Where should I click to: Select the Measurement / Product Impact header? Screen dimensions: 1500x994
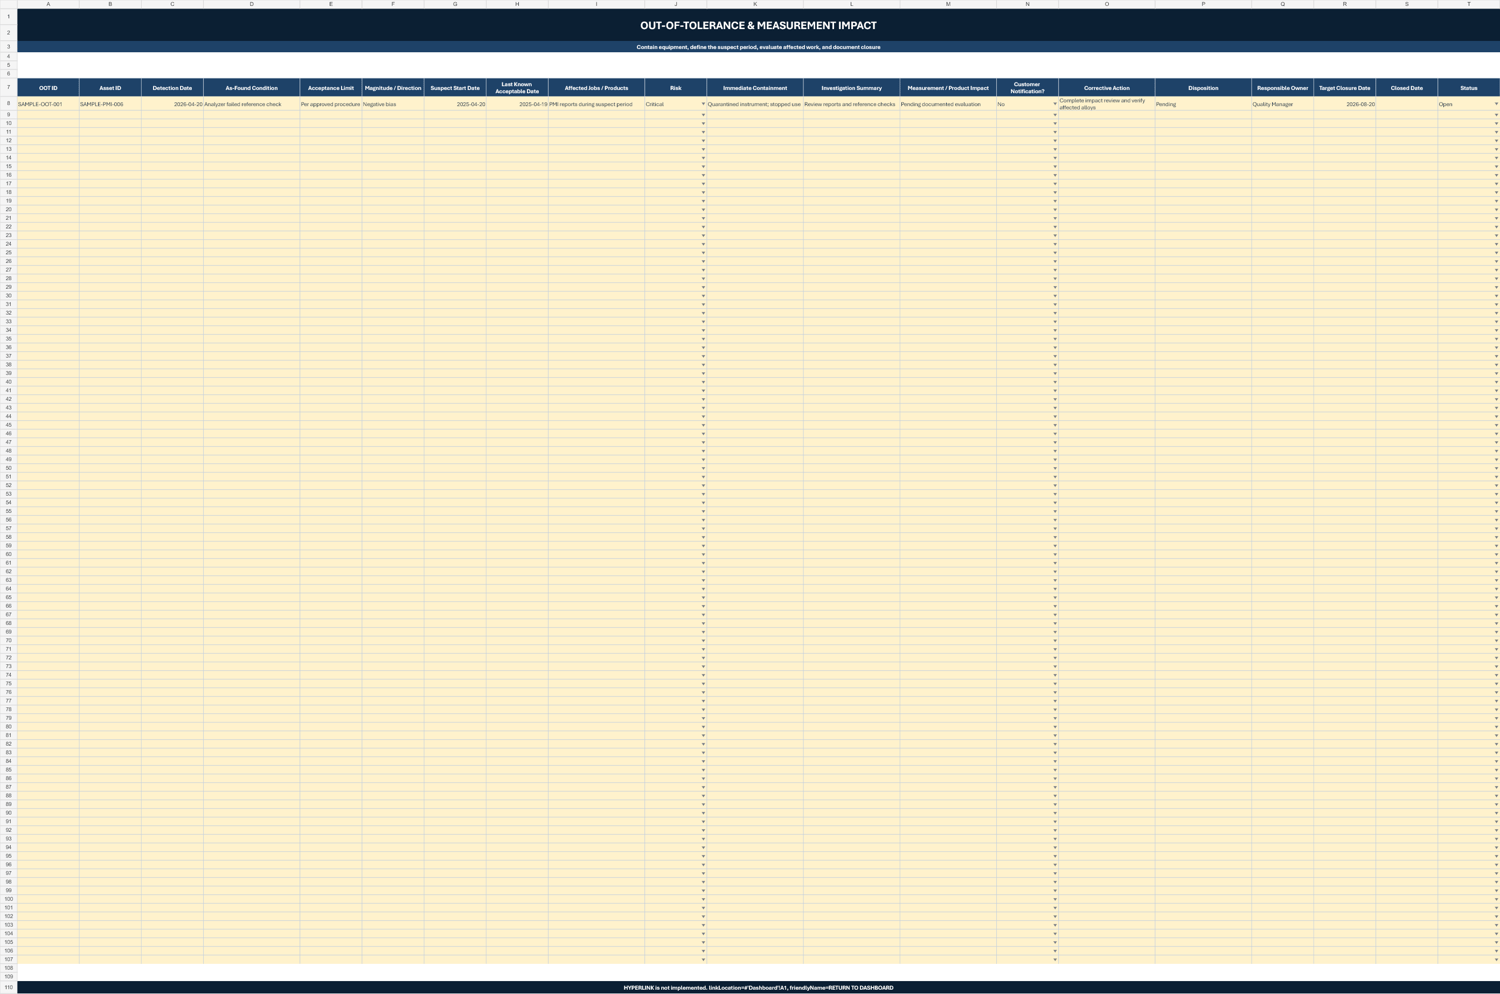pos(948,88)
